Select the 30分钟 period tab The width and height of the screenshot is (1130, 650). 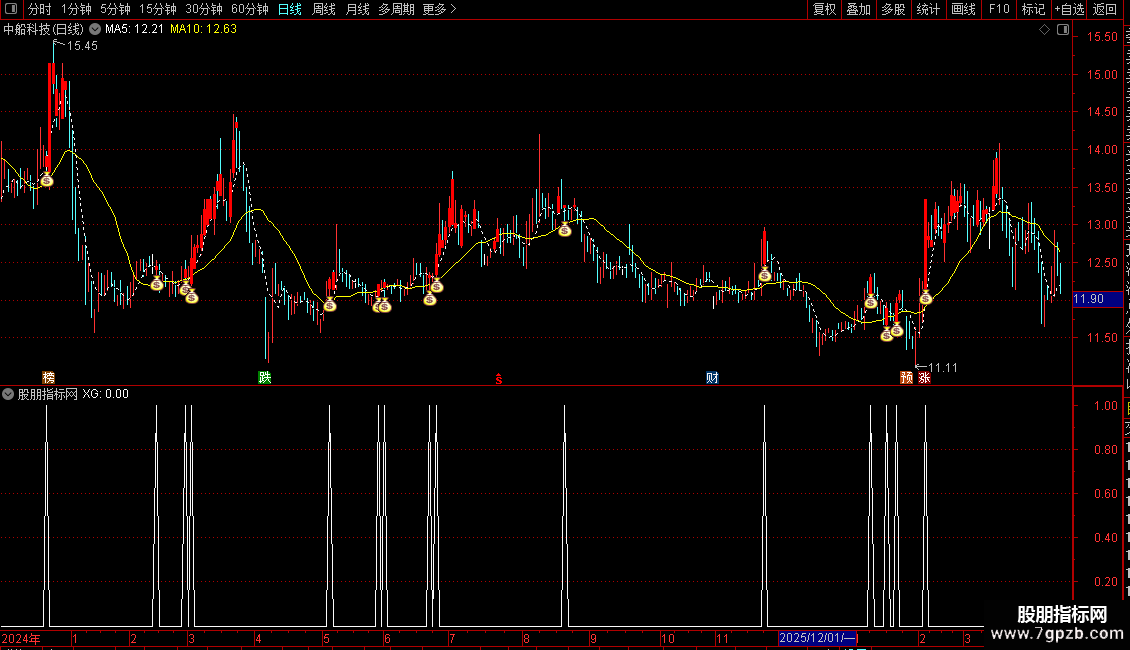click(x=204, y=9)
